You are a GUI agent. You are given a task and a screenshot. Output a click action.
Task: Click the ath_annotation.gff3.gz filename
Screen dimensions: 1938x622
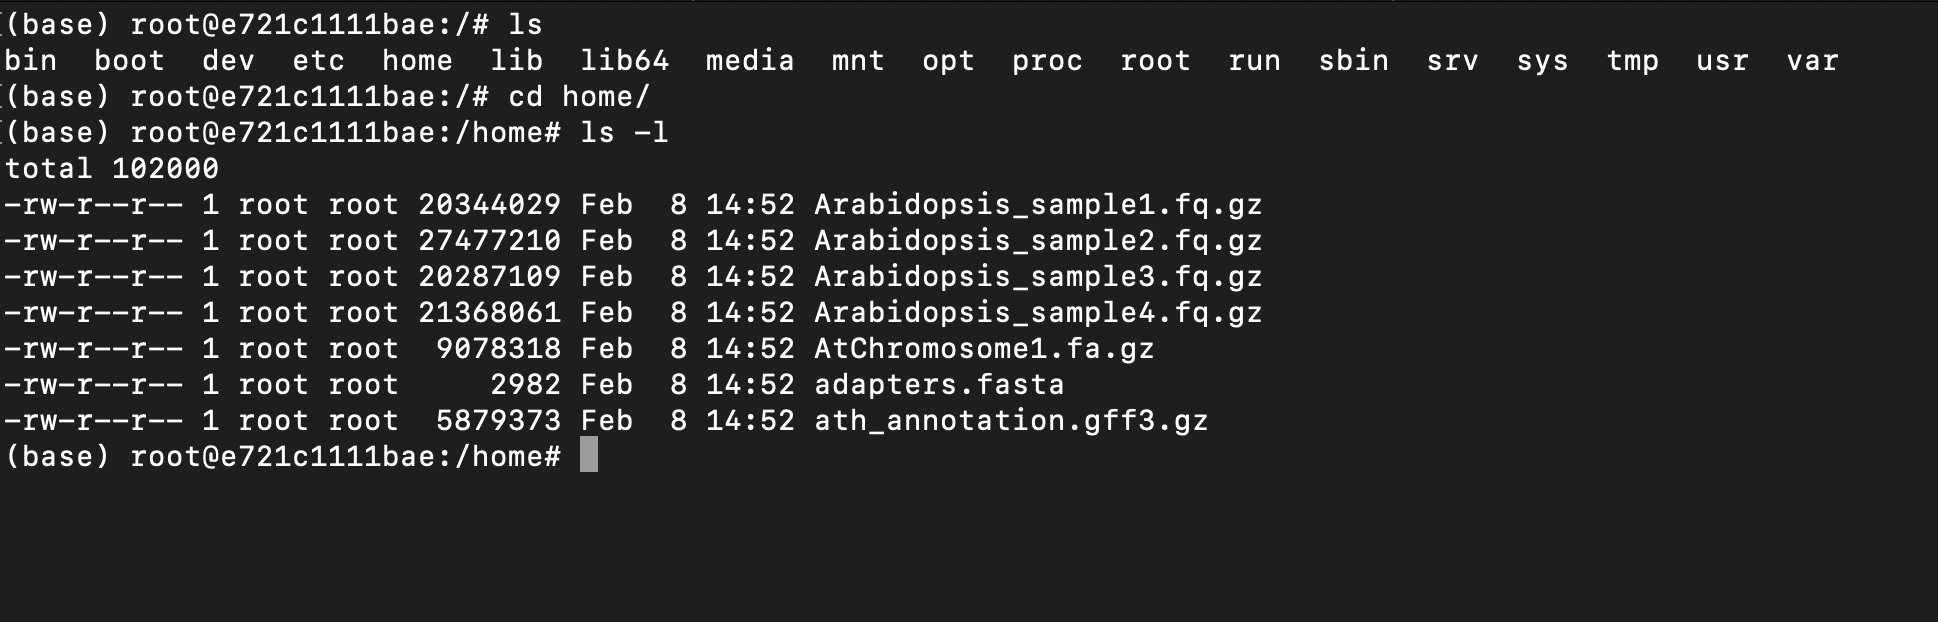(1011, 421)
